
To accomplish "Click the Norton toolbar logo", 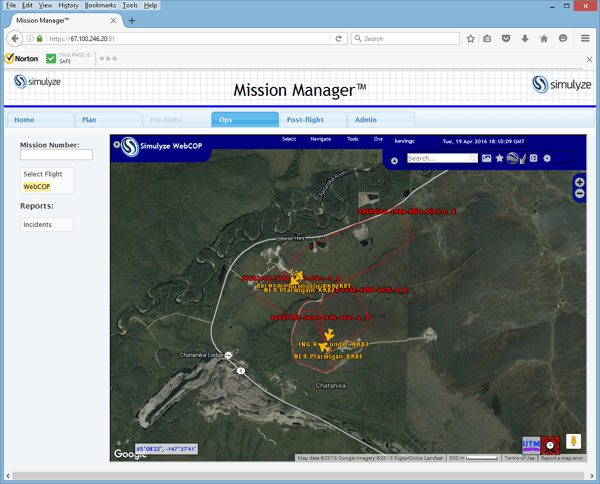I will [x=21, y=59].
